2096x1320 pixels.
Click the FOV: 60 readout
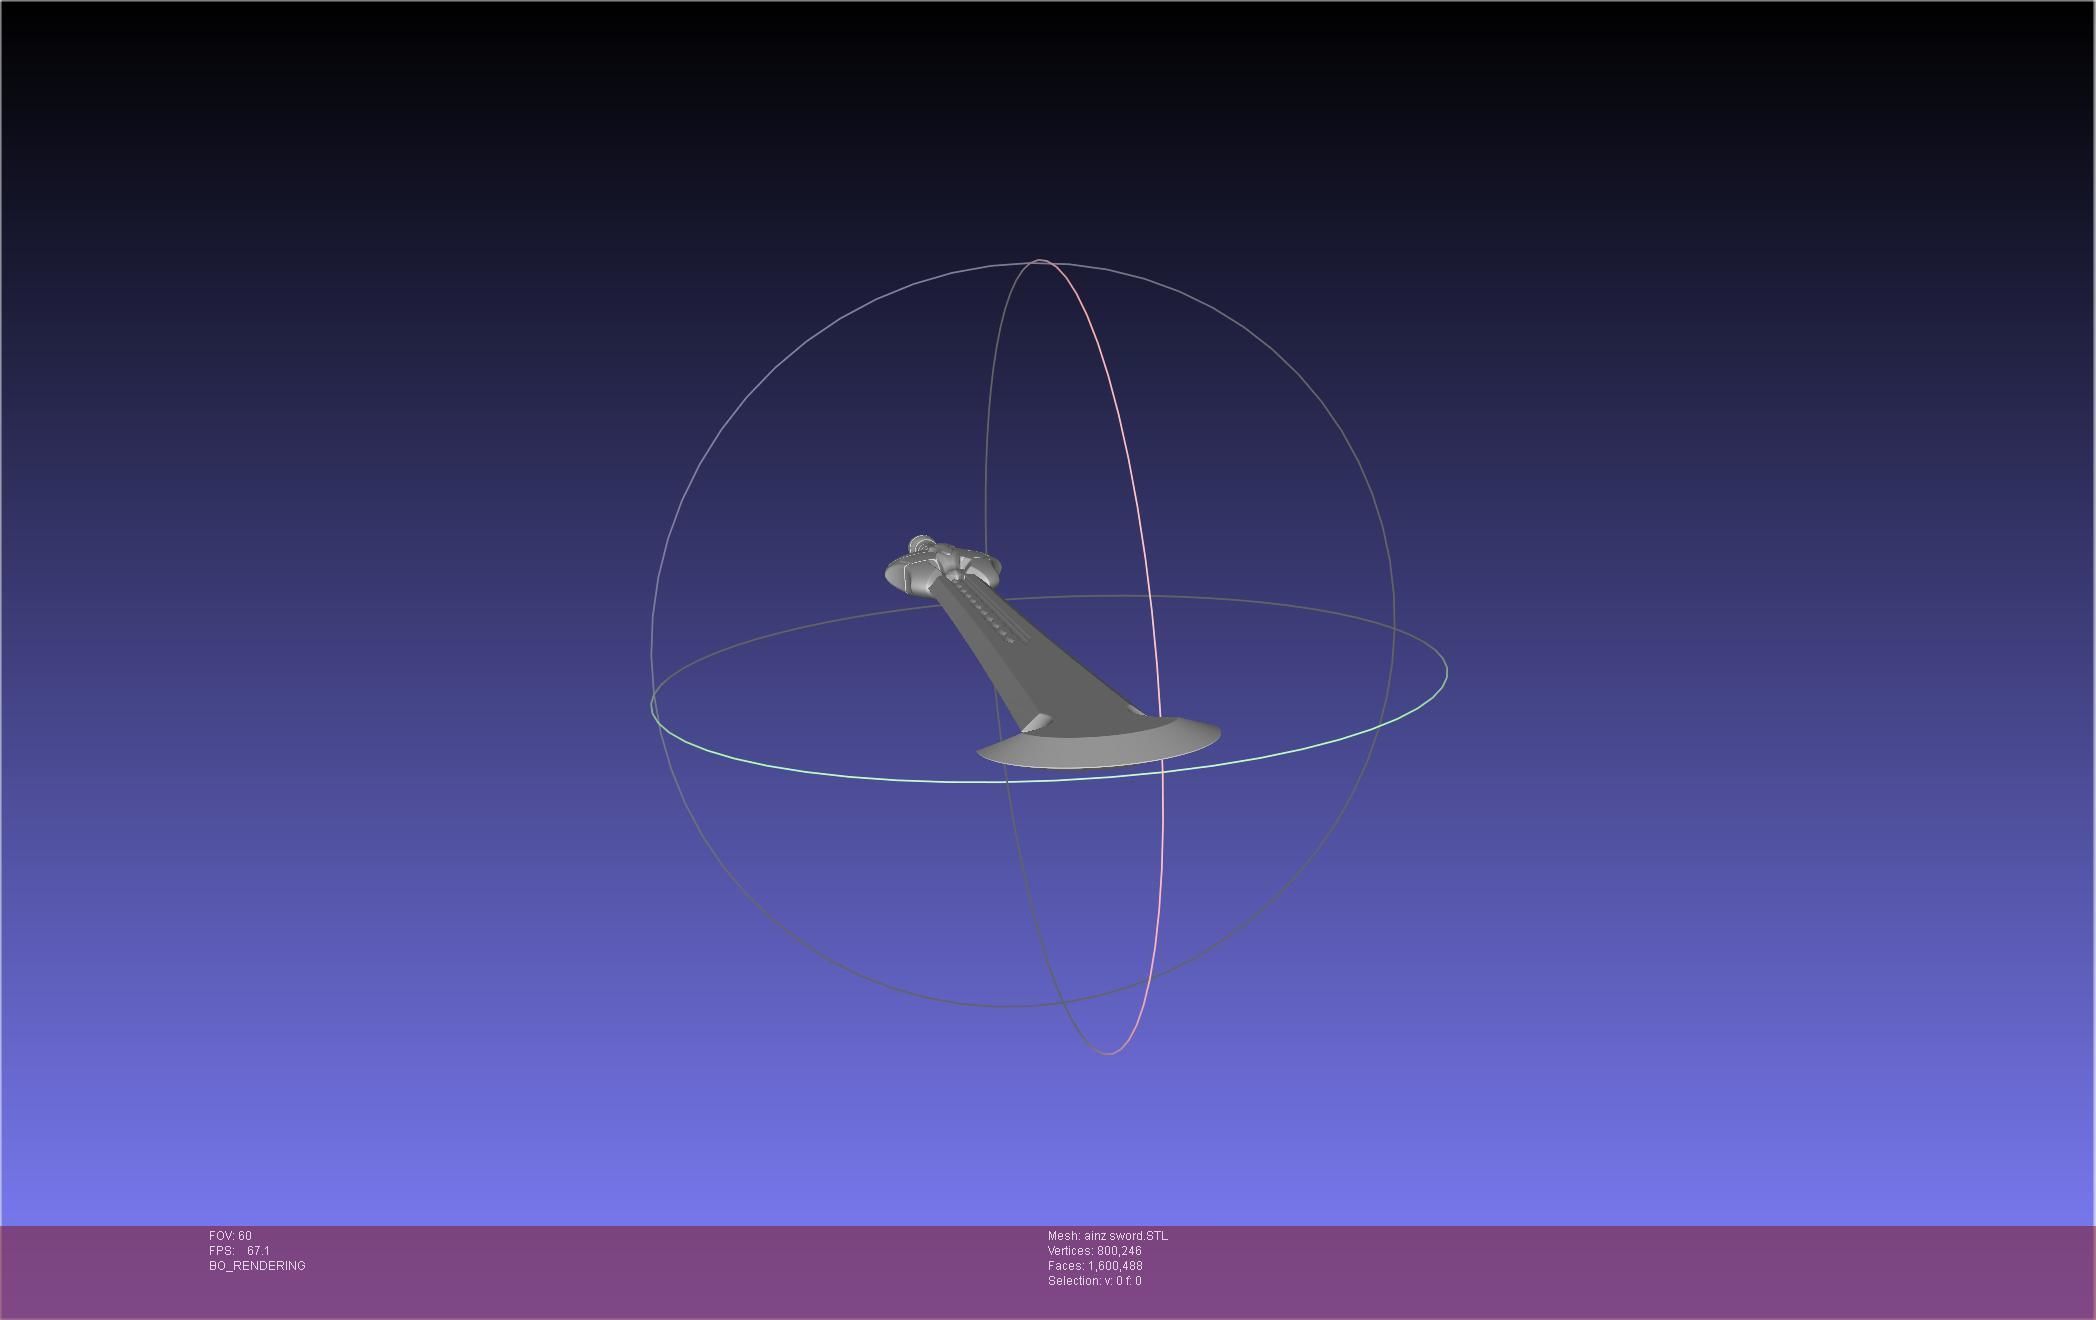(x=230, y=1236)
